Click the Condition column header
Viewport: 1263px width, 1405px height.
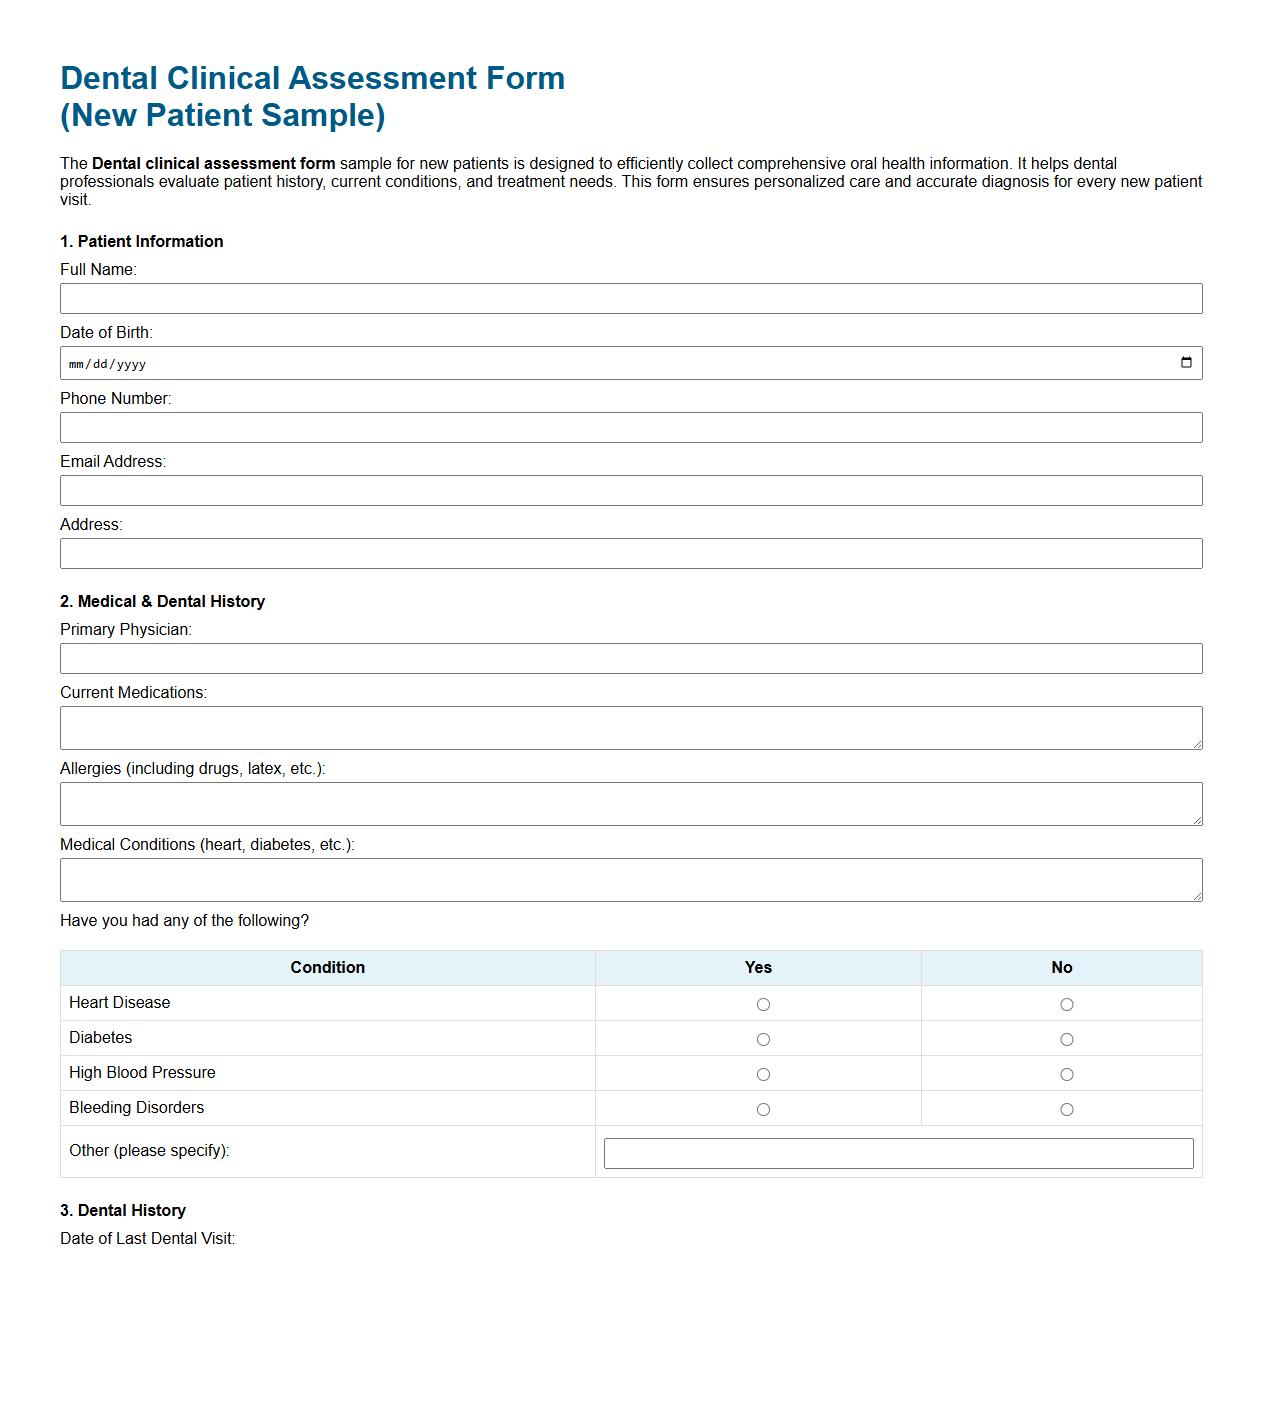point(327,967)
